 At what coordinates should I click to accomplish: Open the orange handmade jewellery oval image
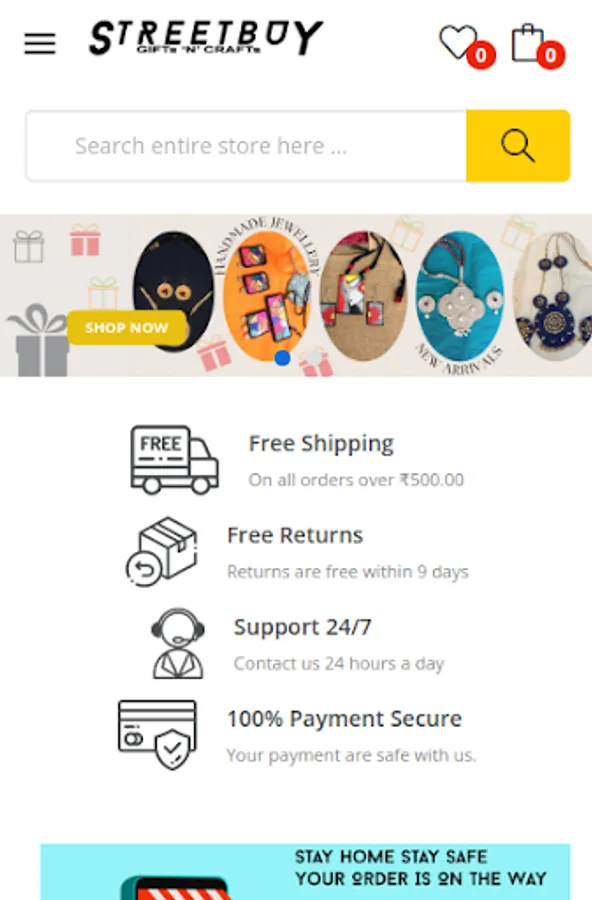click(266, 296)
